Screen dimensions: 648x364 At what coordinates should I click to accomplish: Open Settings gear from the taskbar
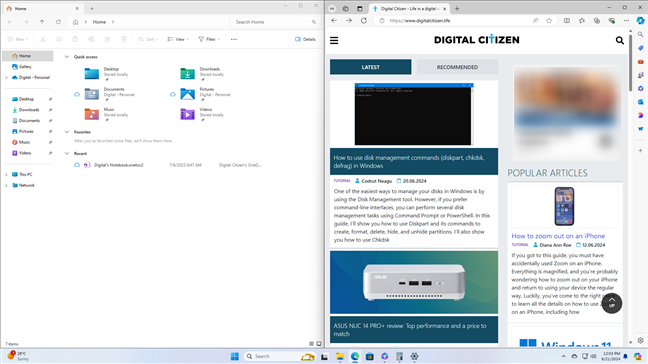(x=415, y=357)
